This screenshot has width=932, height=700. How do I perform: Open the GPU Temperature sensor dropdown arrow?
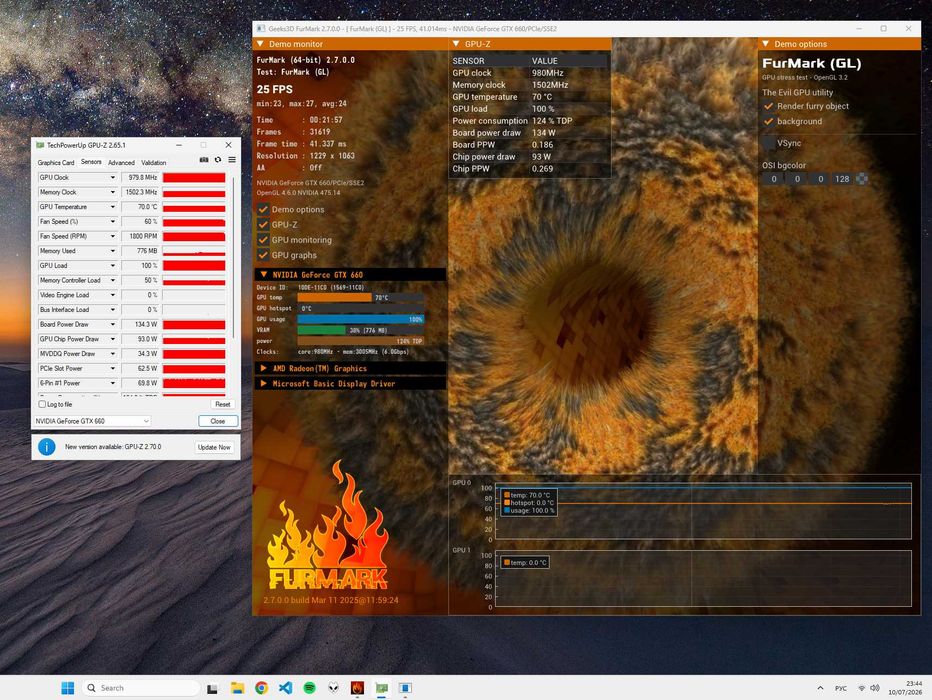tap(112, 207)
